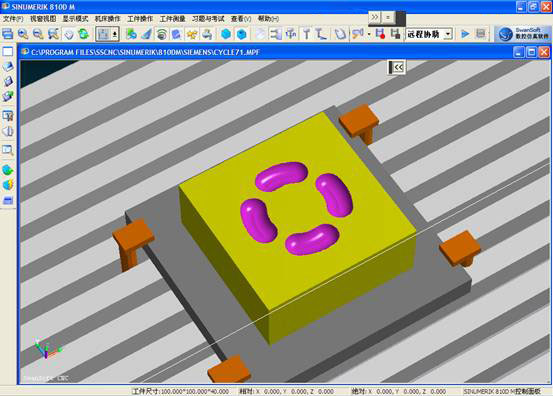Screen dimensions: 553x396
Task: Click the SwanSoft logo button
Action: click(523, 34)
